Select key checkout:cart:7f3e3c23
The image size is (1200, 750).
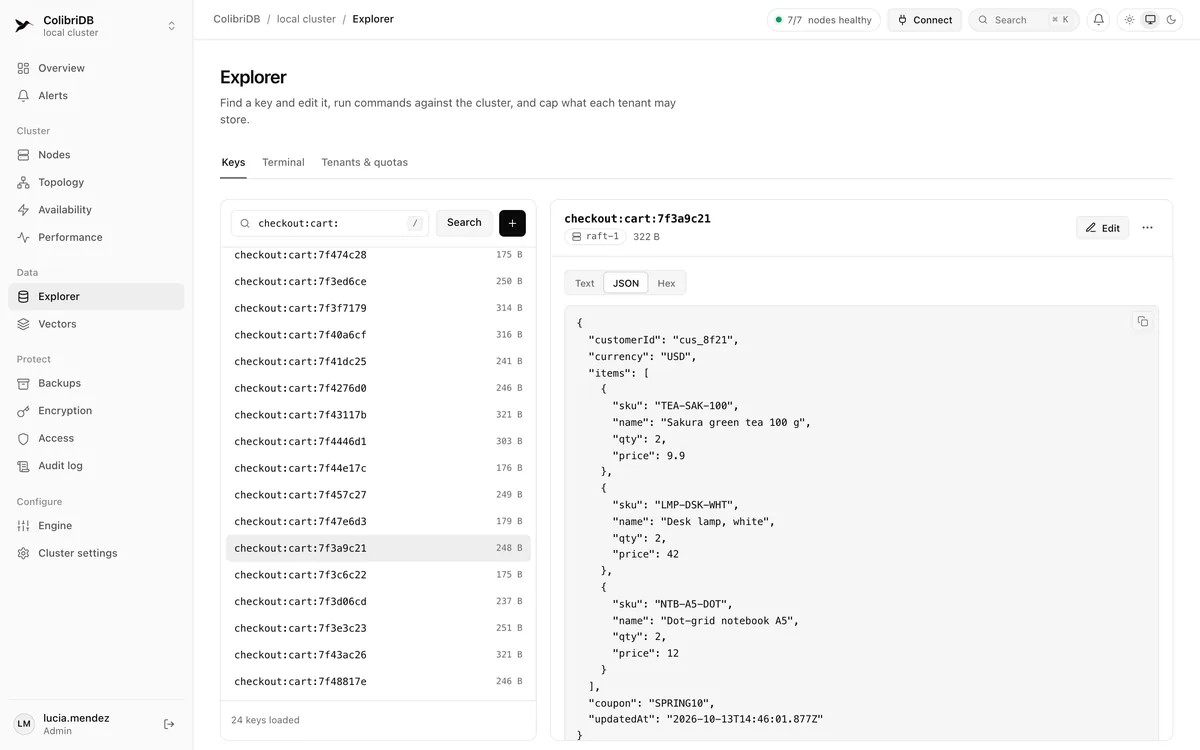pyautogui.click(x=378, y=628)
